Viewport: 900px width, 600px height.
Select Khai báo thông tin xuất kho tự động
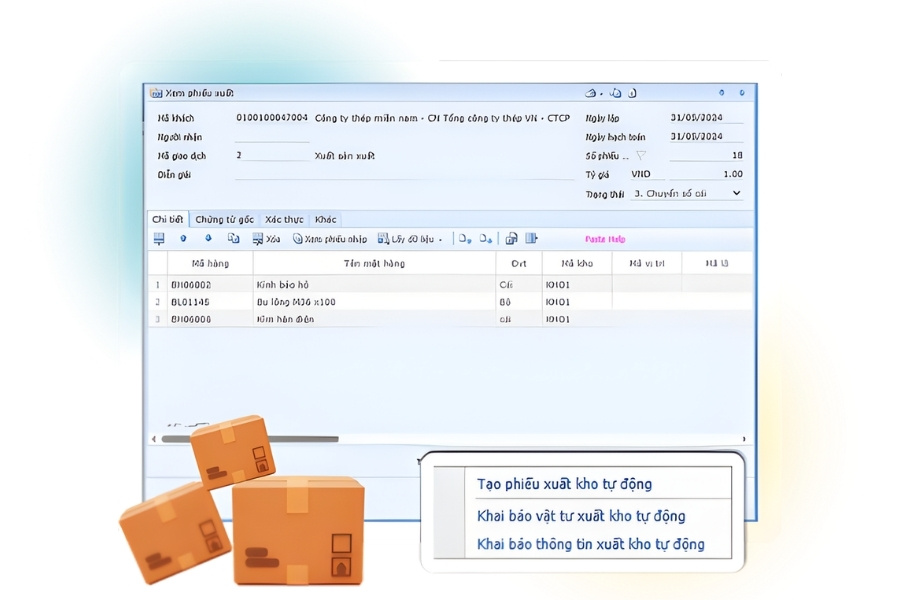coord(591,544)
